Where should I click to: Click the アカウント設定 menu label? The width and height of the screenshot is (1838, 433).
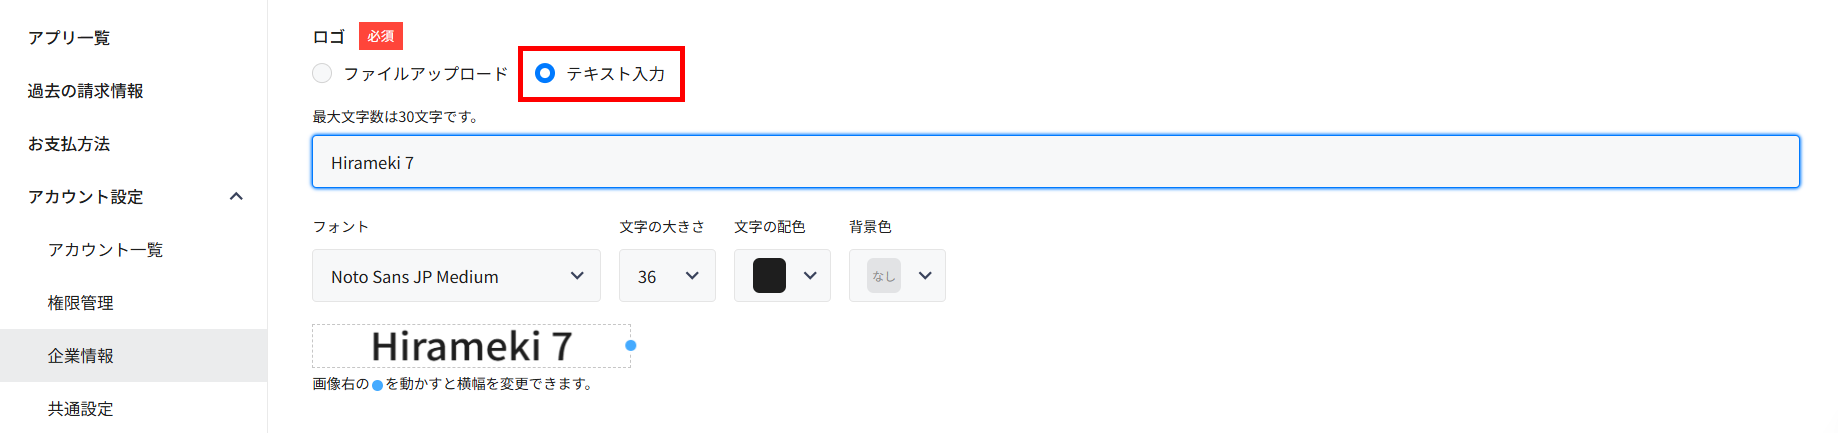86,197
